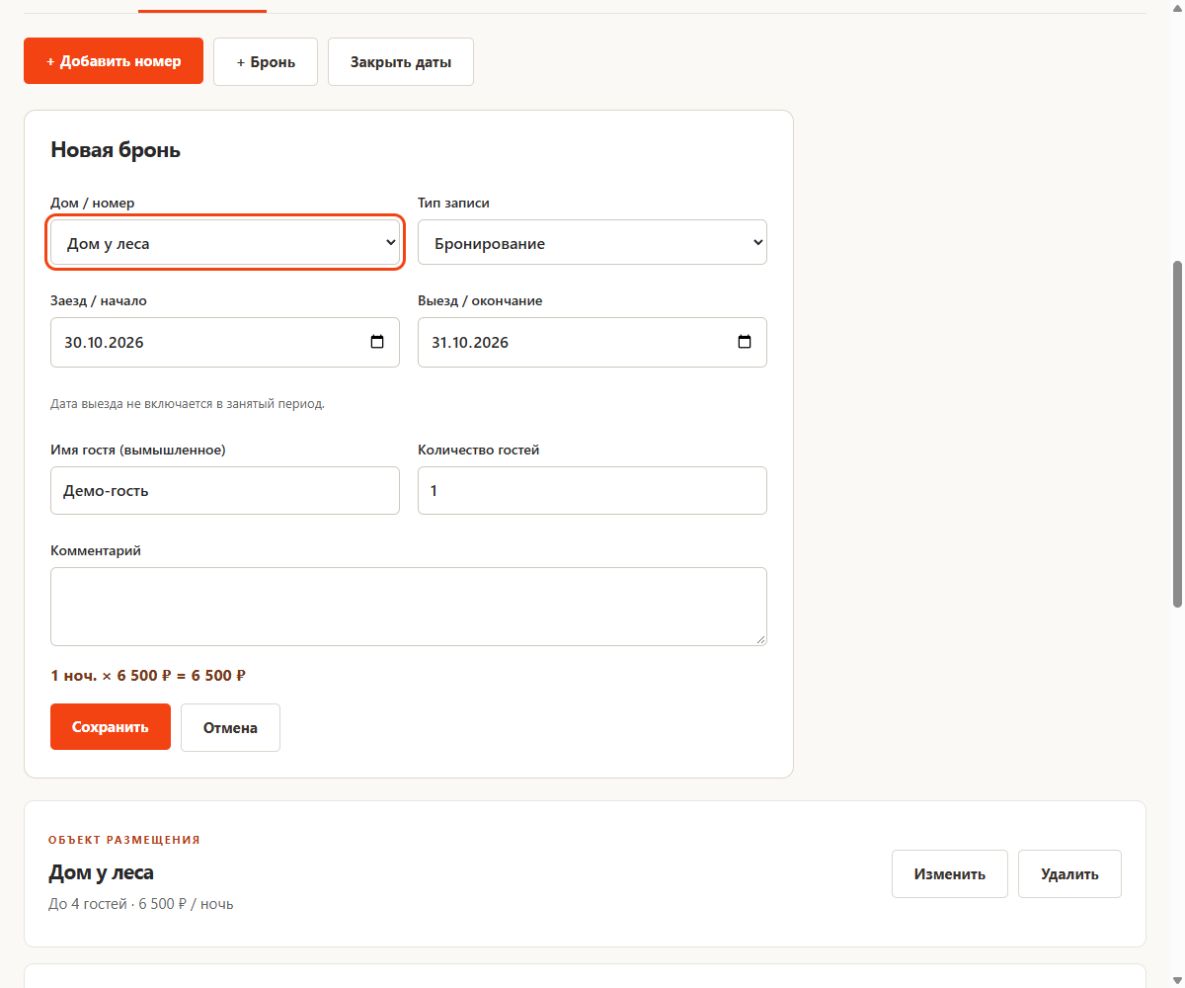The image size is (1185, 988).
Task: Click the + Добавить номер button
Action: point(113,61)
